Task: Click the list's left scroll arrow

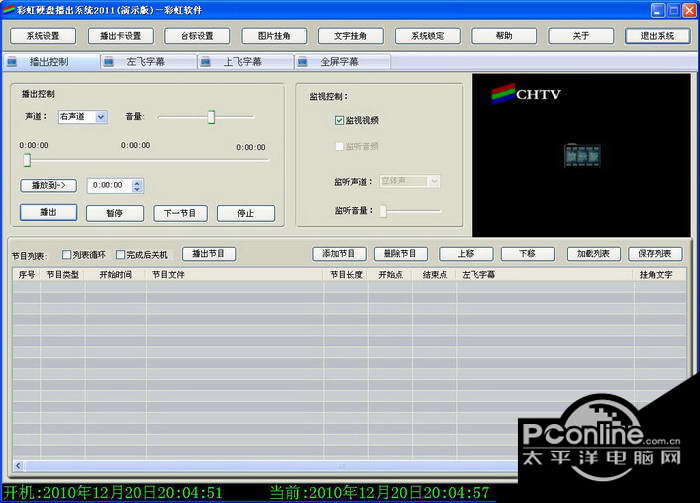Action: pyautogui.click(x=18, y=466)
